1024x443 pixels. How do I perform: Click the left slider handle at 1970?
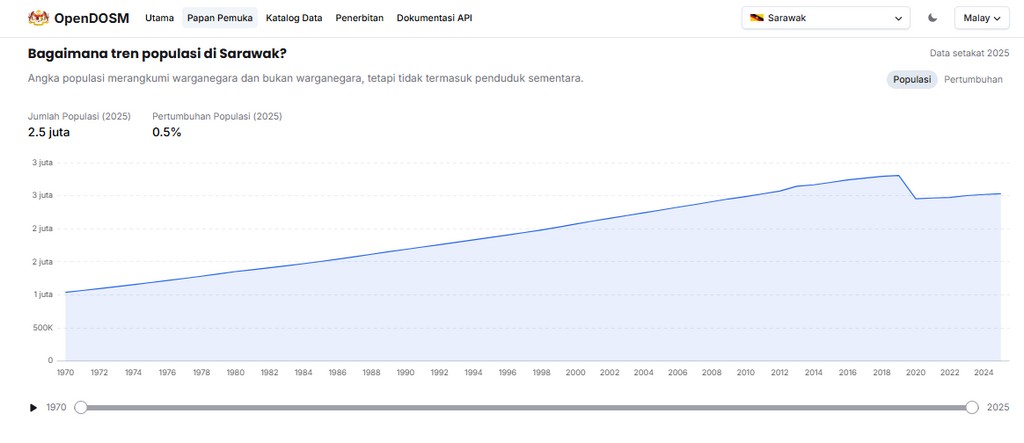point(81,407)
